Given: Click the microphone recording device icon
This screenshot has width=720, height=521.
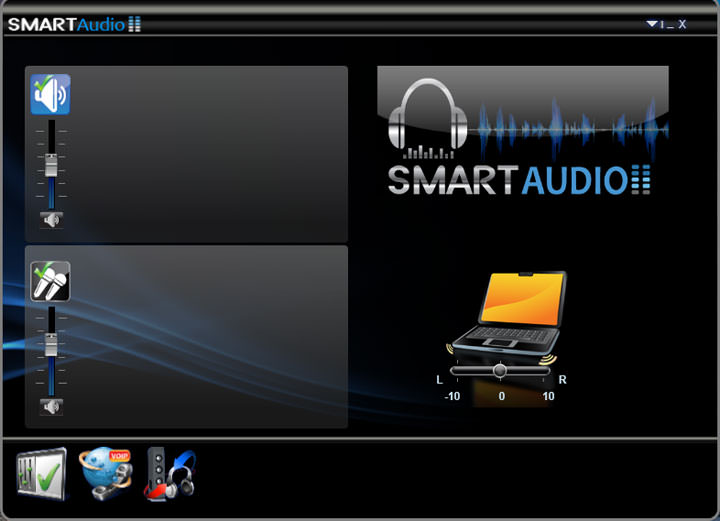Looking at the screenshot, I should coord(50,282).
